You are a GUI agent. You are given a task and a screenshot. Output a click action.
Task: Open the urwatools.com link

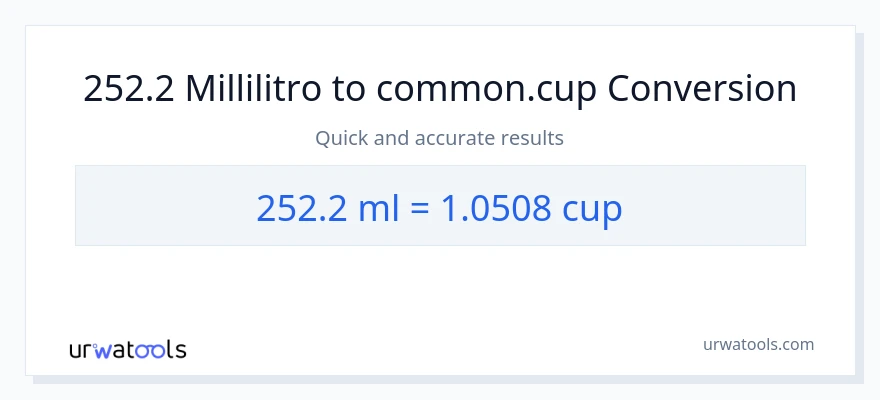(758, 344)
